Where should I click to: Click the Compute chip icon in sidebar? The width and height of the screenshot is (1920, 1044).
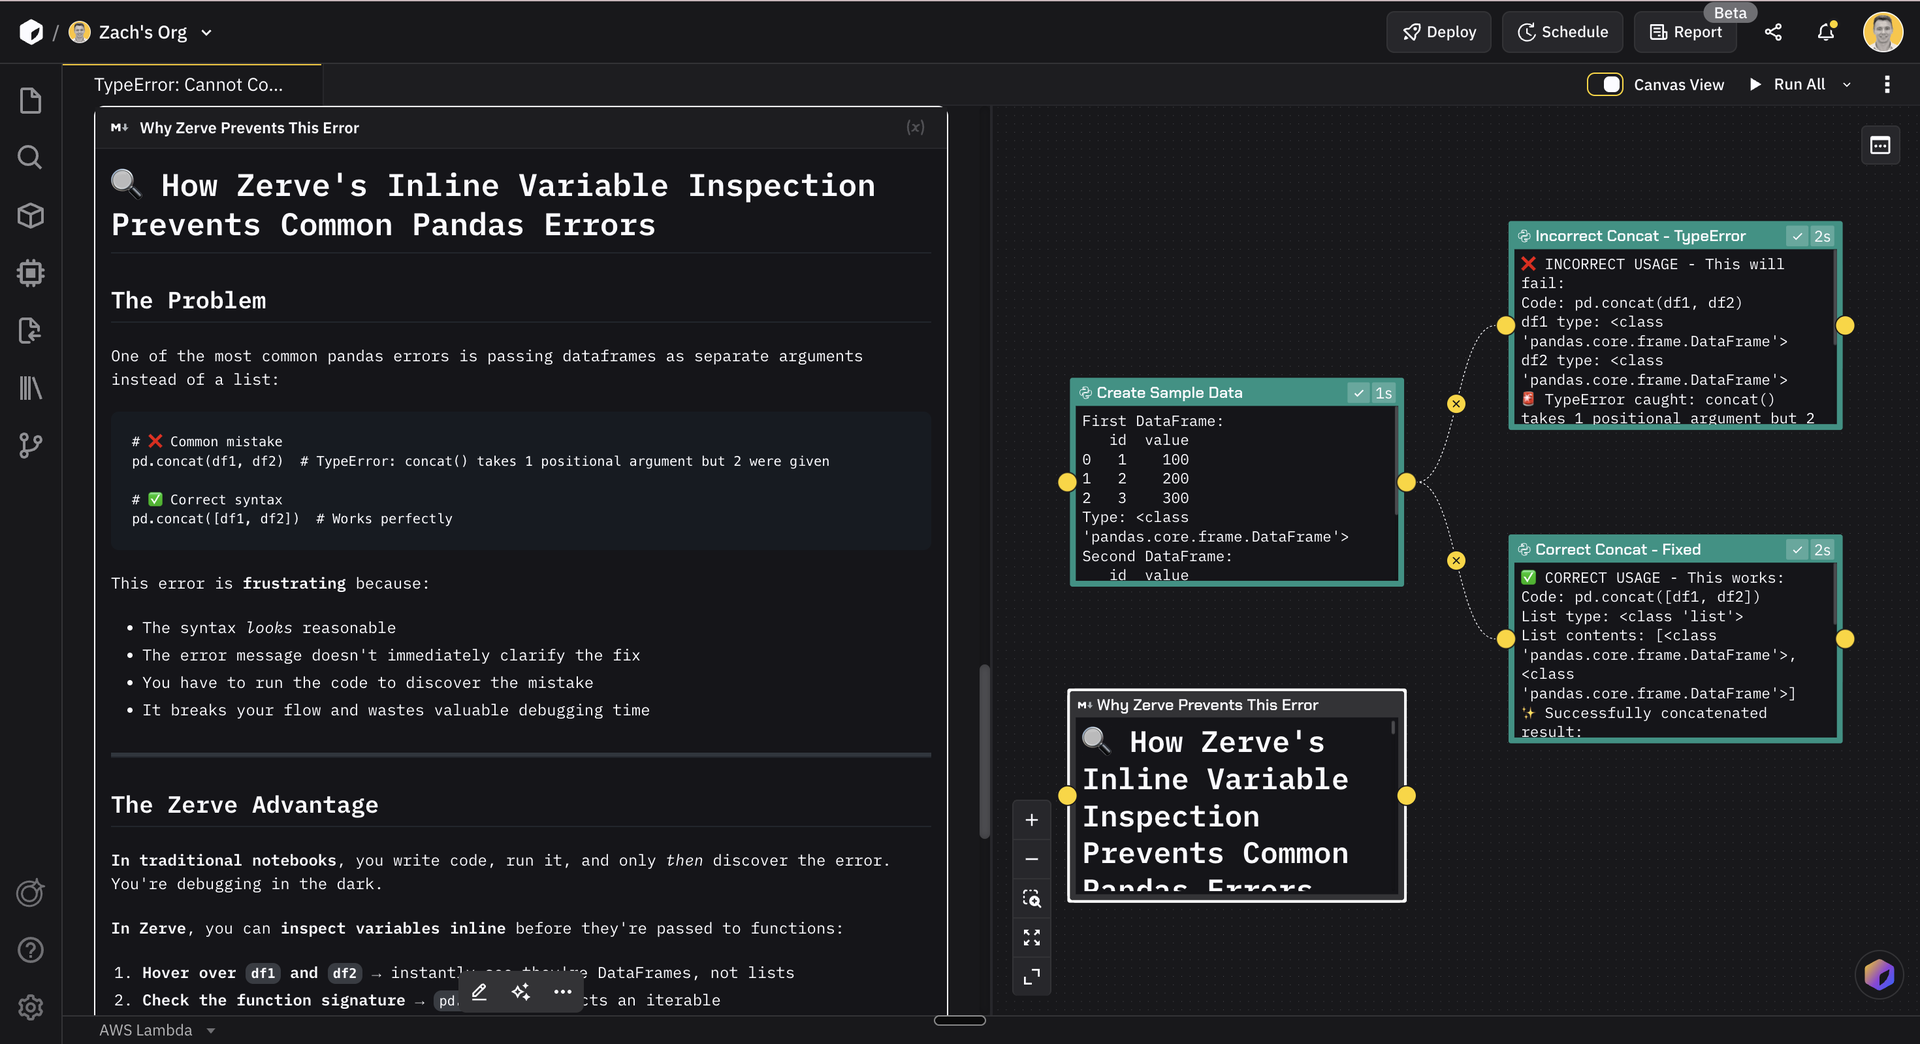30,273
